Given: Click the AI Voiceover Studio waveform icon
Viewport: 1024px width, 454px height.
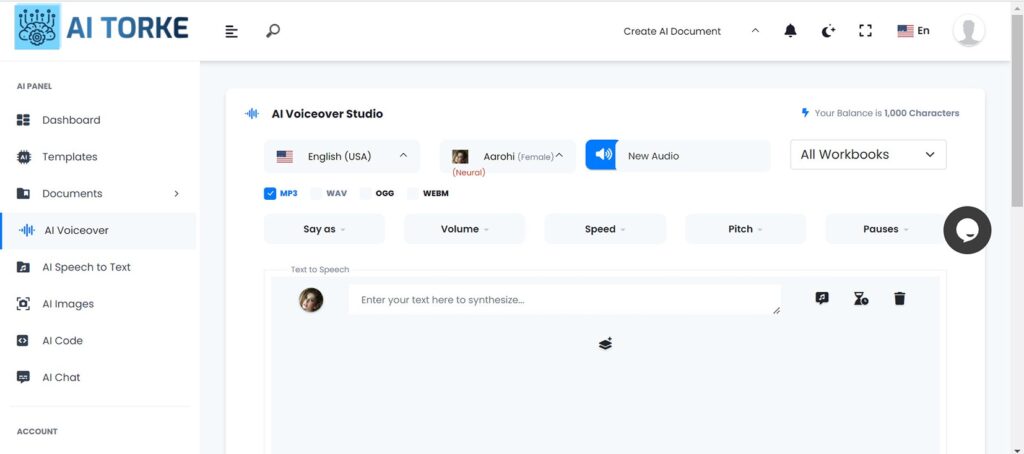Looking at the screenshot, I should click(x=251, y=114).
